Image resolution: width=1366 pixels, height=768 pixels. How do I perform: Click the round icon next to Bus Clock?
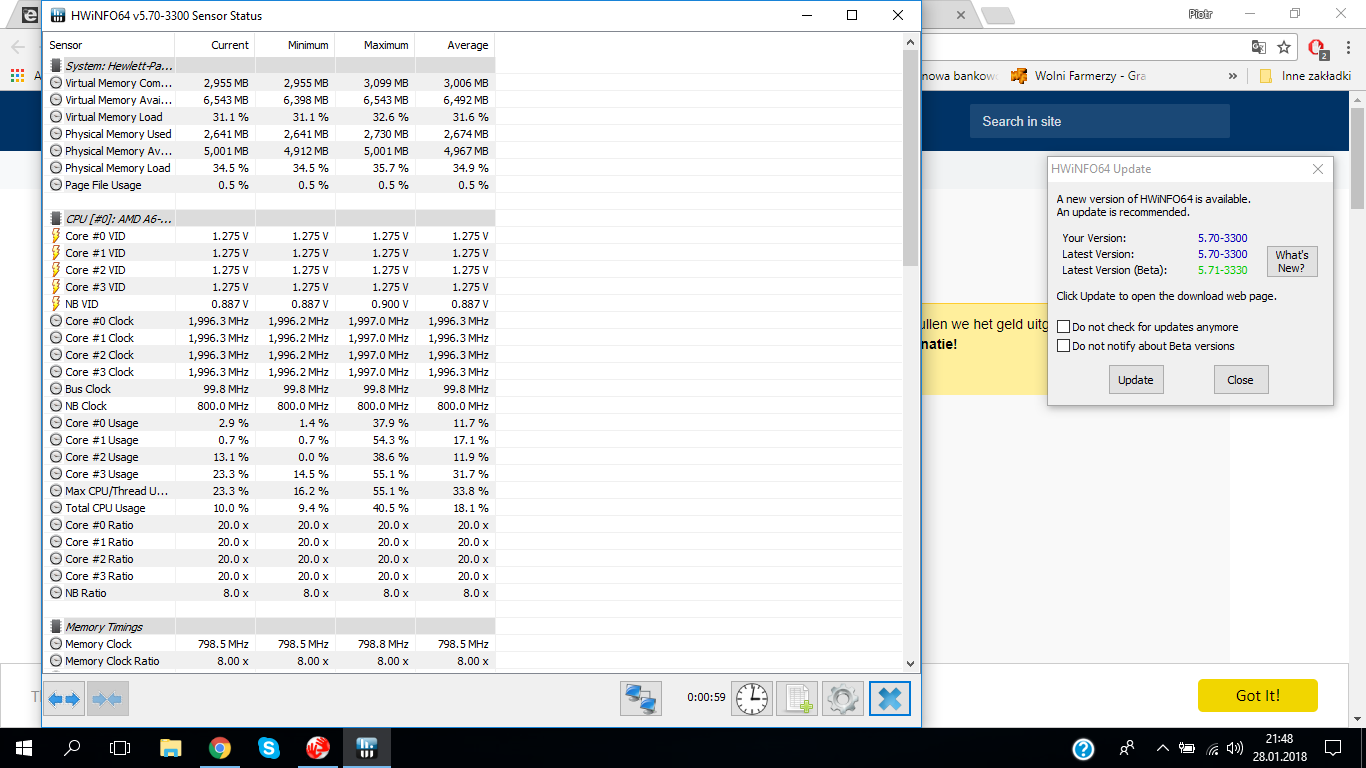pyautogui.click(x=56, y=389)
